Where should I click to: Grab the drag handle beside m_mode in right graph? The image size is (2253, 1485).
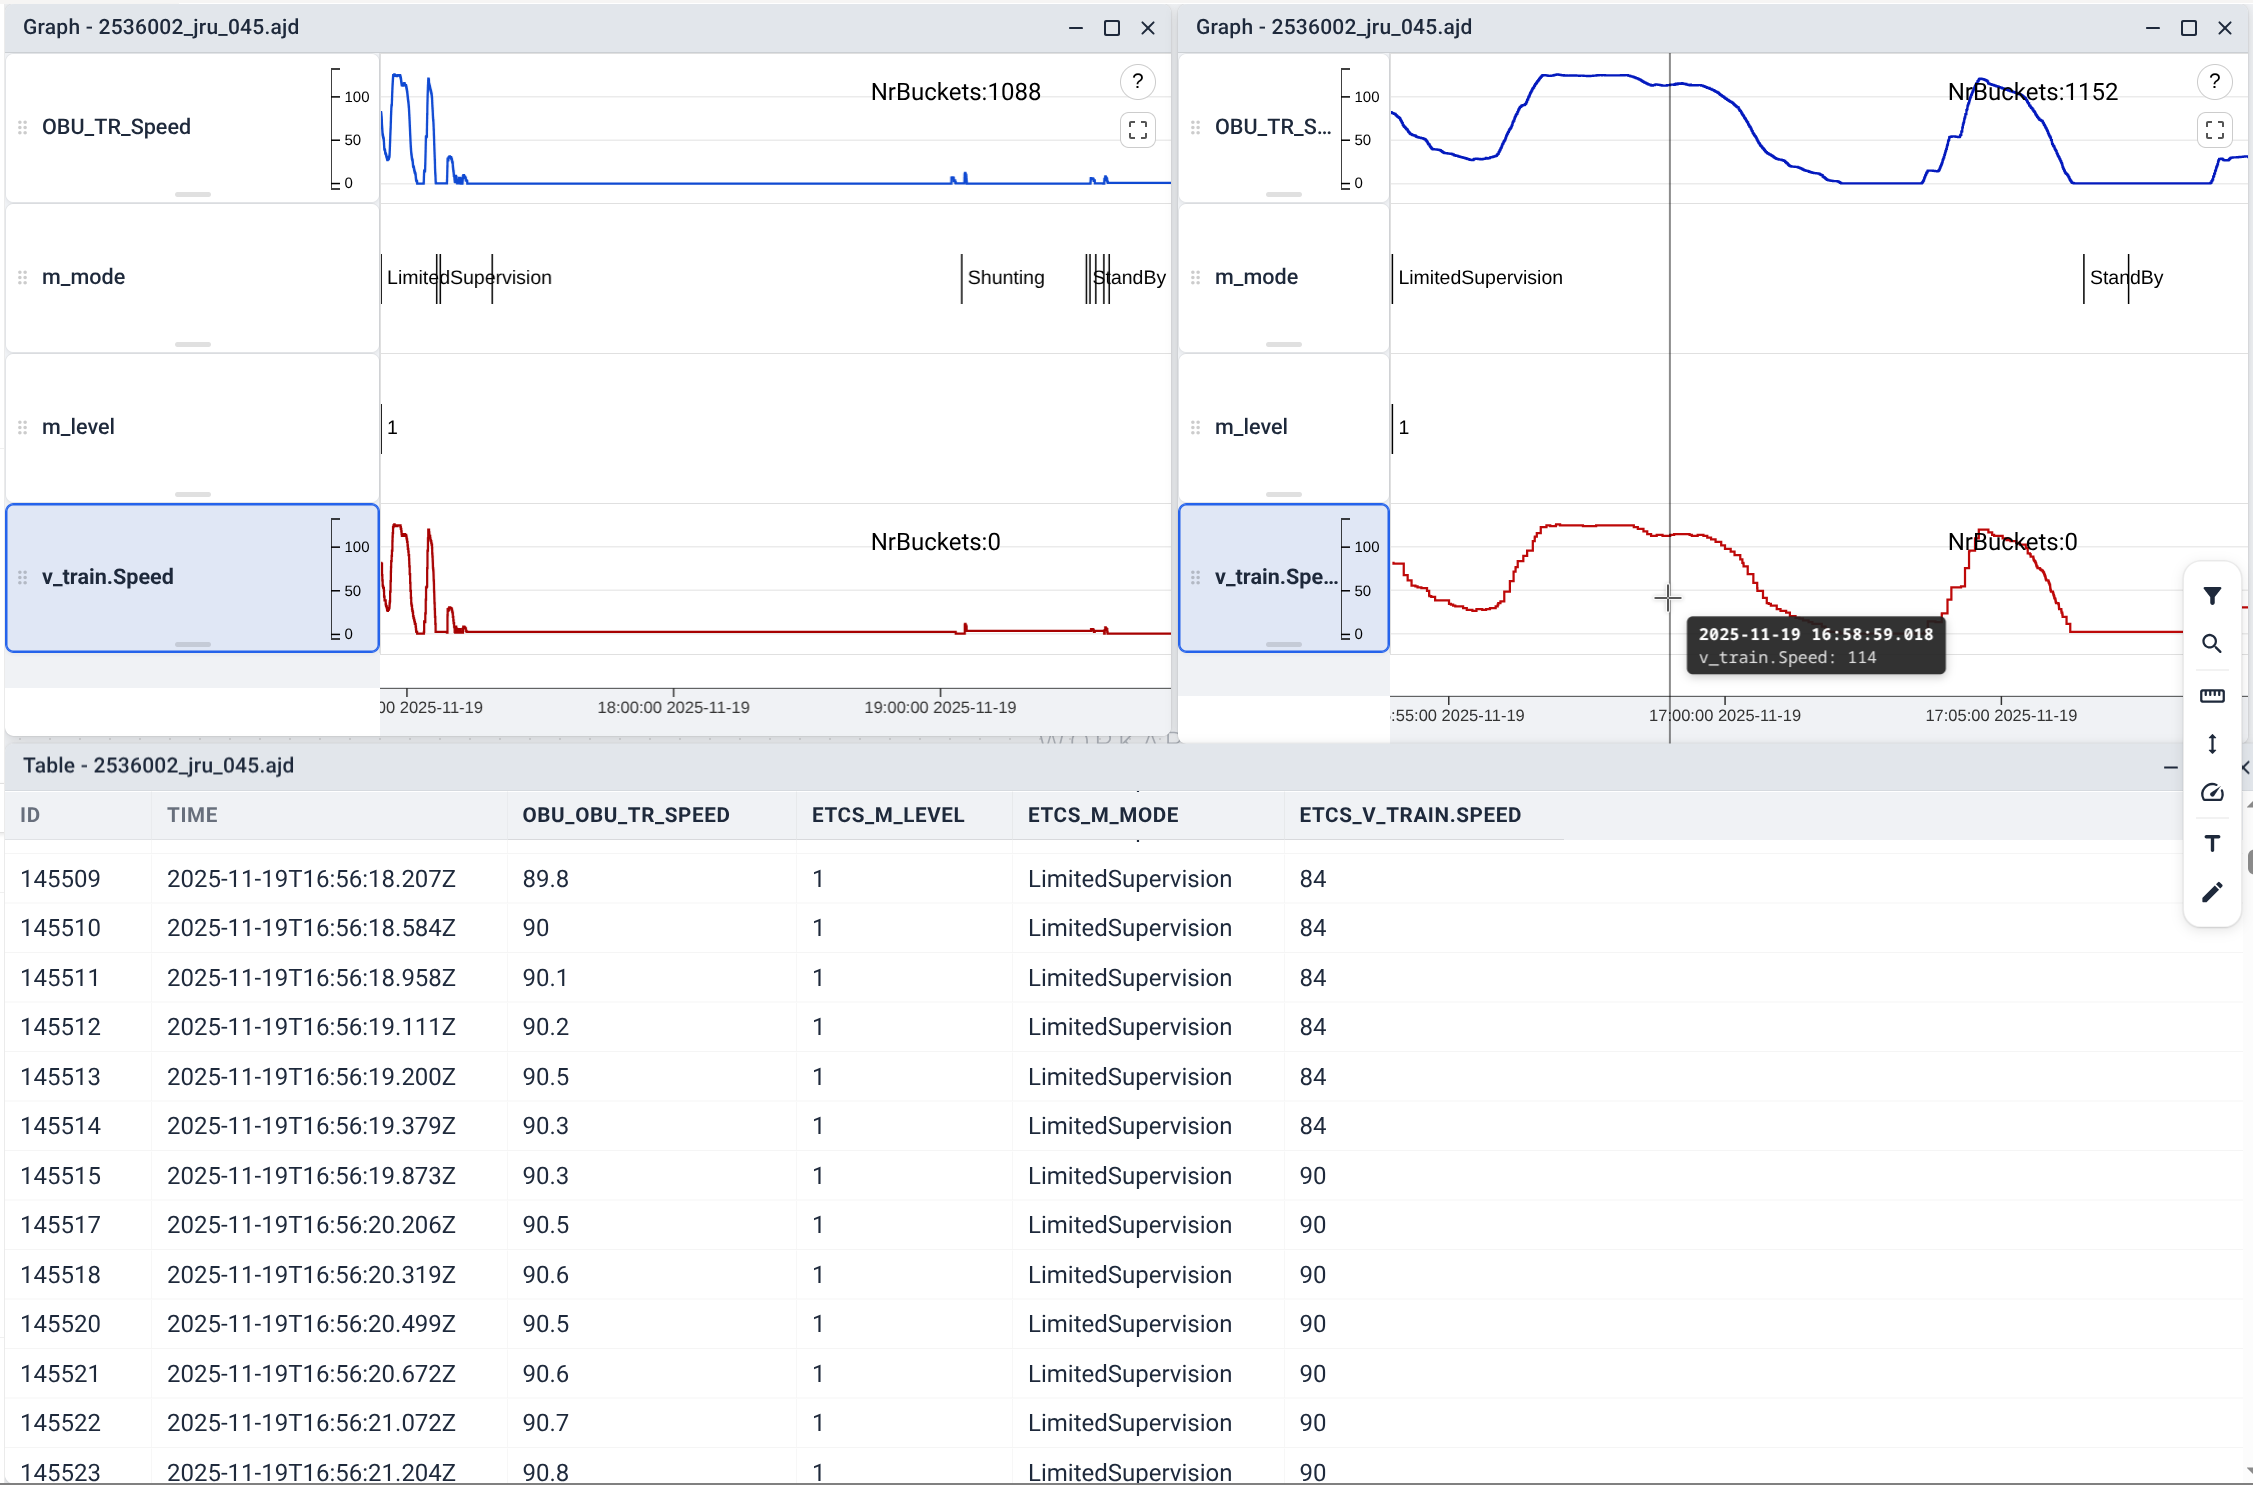[x=1195, y=277]
